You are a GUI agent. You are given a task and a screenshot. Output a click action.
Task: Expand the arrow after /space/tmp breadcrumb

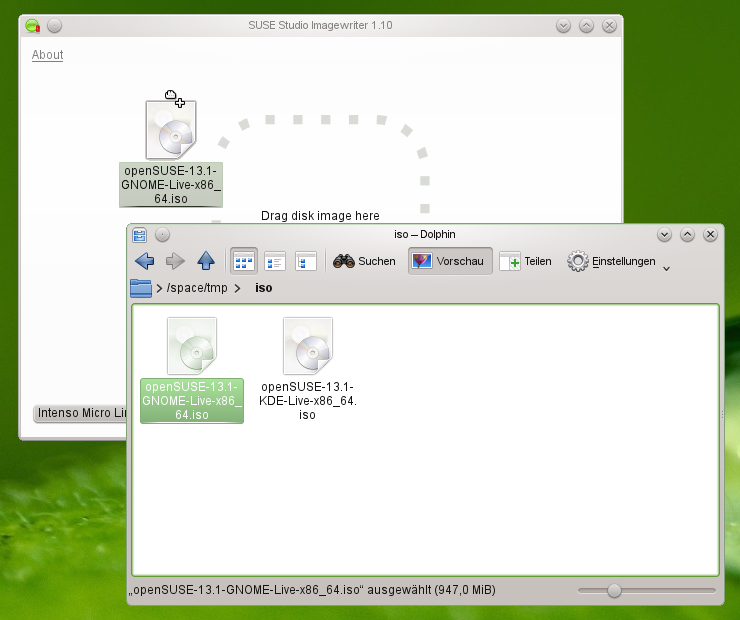237,288
